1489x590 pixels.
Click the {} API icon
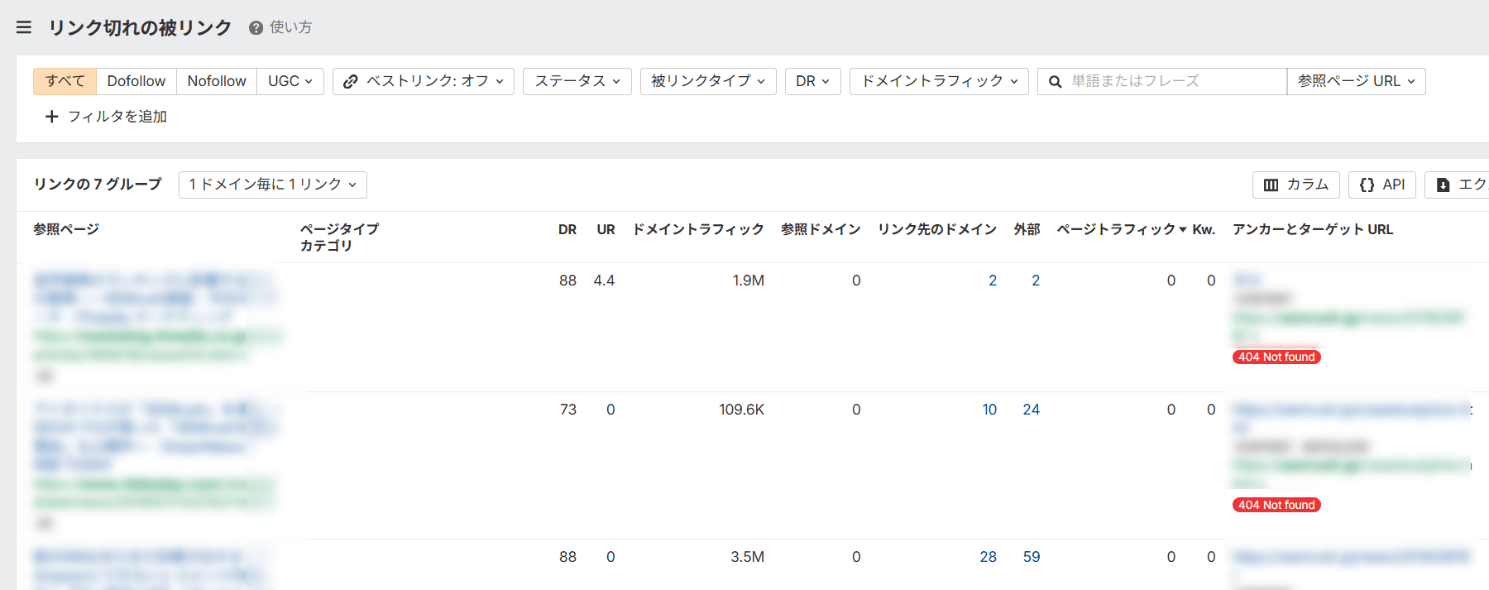(1366, 184)
